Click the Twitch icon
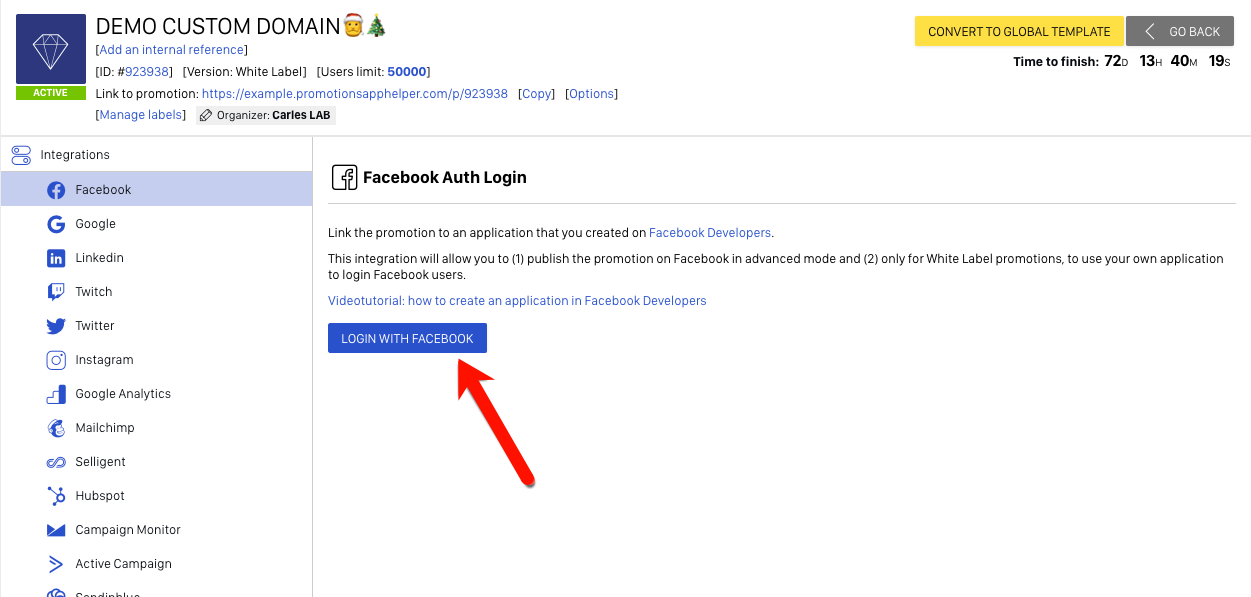The width and height of the screenshot is (1251, 597). point(56,292)
